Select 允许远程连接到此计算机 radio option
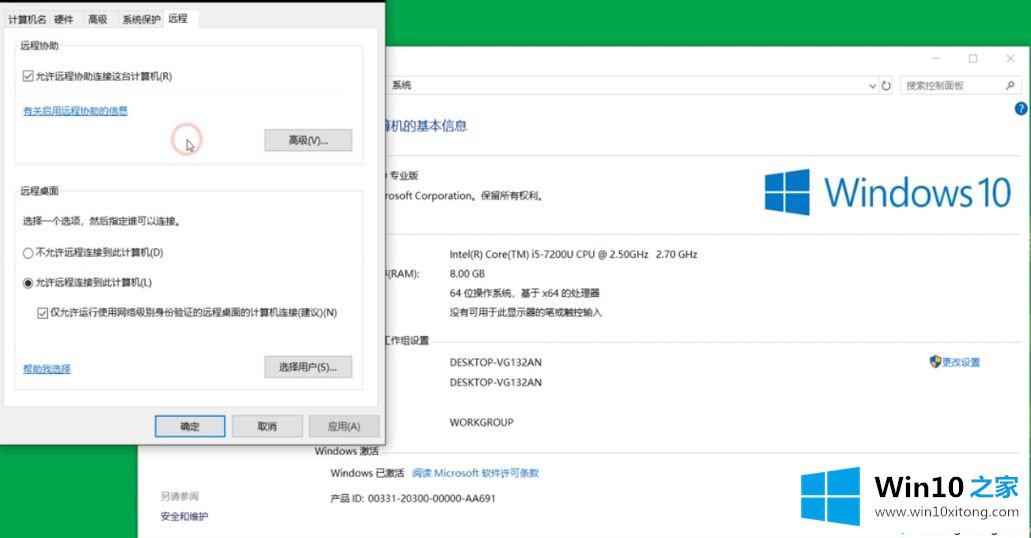This screenshot has width=1031, height=538. (28, 283)
